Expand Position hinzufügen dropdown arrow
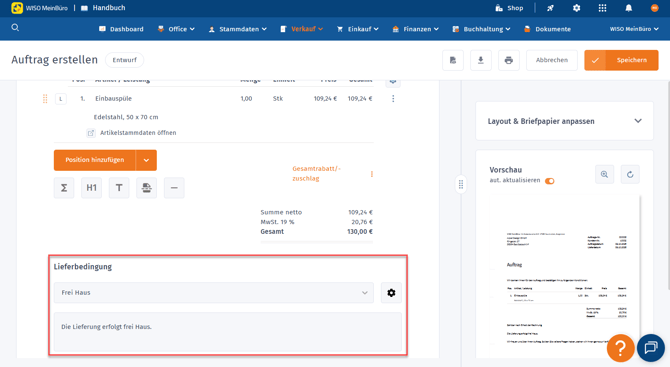The image size is (670, 367). (x=146, y=160)
